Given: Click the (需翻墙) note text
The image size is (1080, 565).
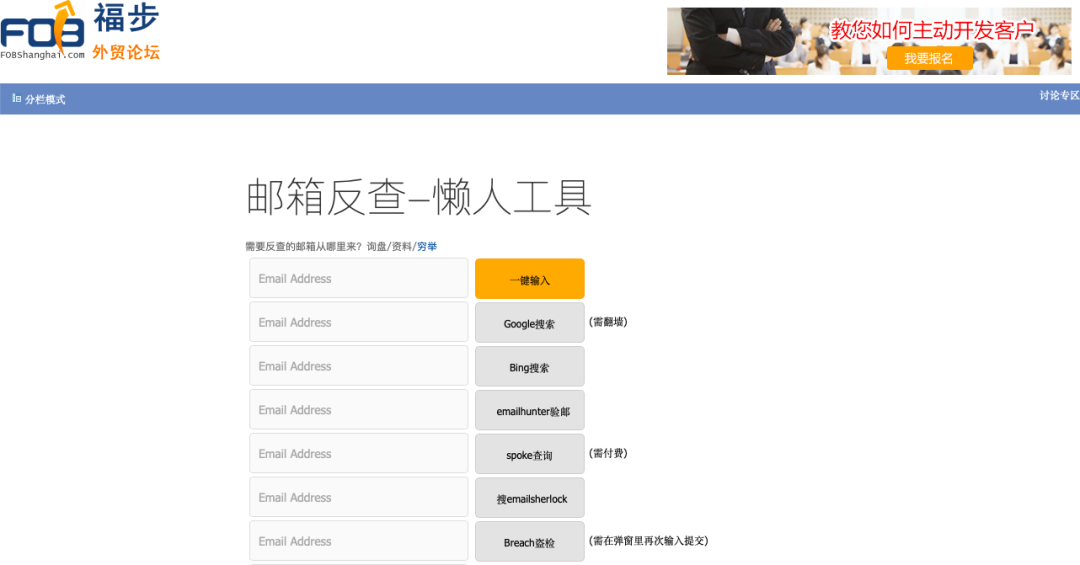Looking at the screenshot, I should click(608, 322).
